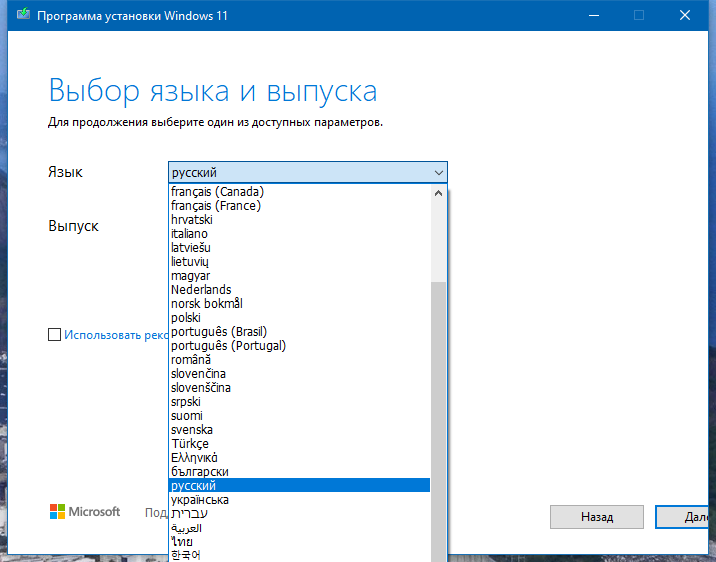
Task: Select Thai 'ไทย' language
Action: coord(299,541)
